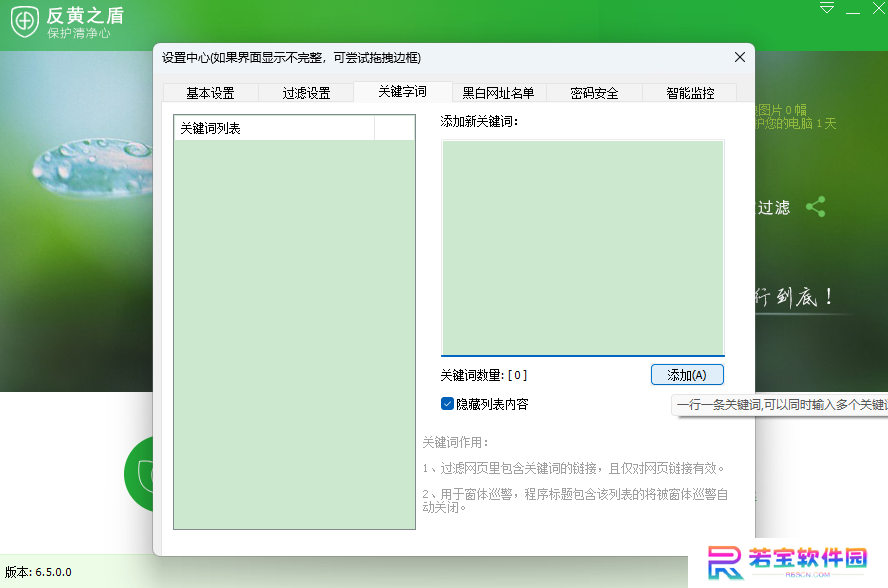Uncheck the 隐藏列表内容 checkbox
Screen dimensions: 888x588
point(447,404)
